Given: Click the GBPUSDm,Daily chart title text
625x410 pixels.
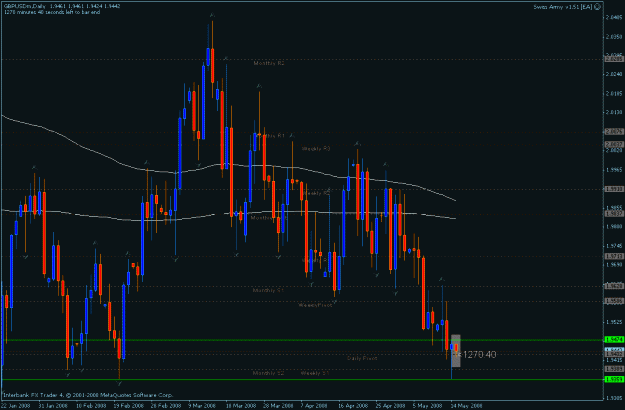Looking at the screenshot, I should (x=25, y=6).
